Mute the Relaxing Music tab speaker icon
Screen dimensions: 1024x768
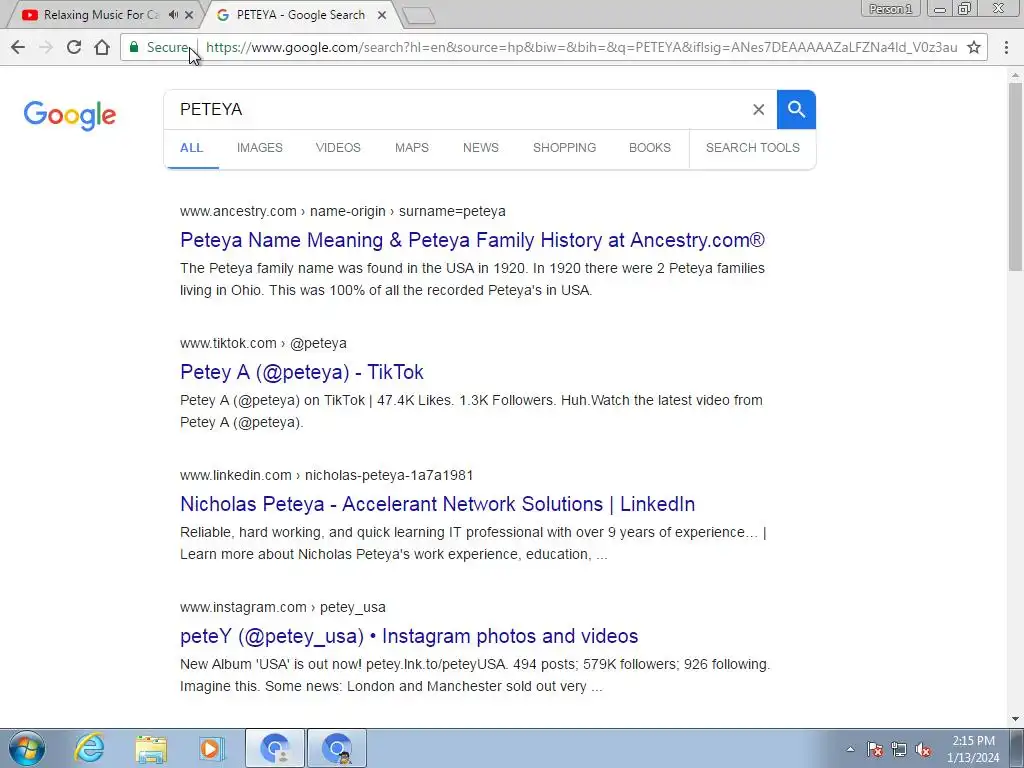click(x=173, y=14)
